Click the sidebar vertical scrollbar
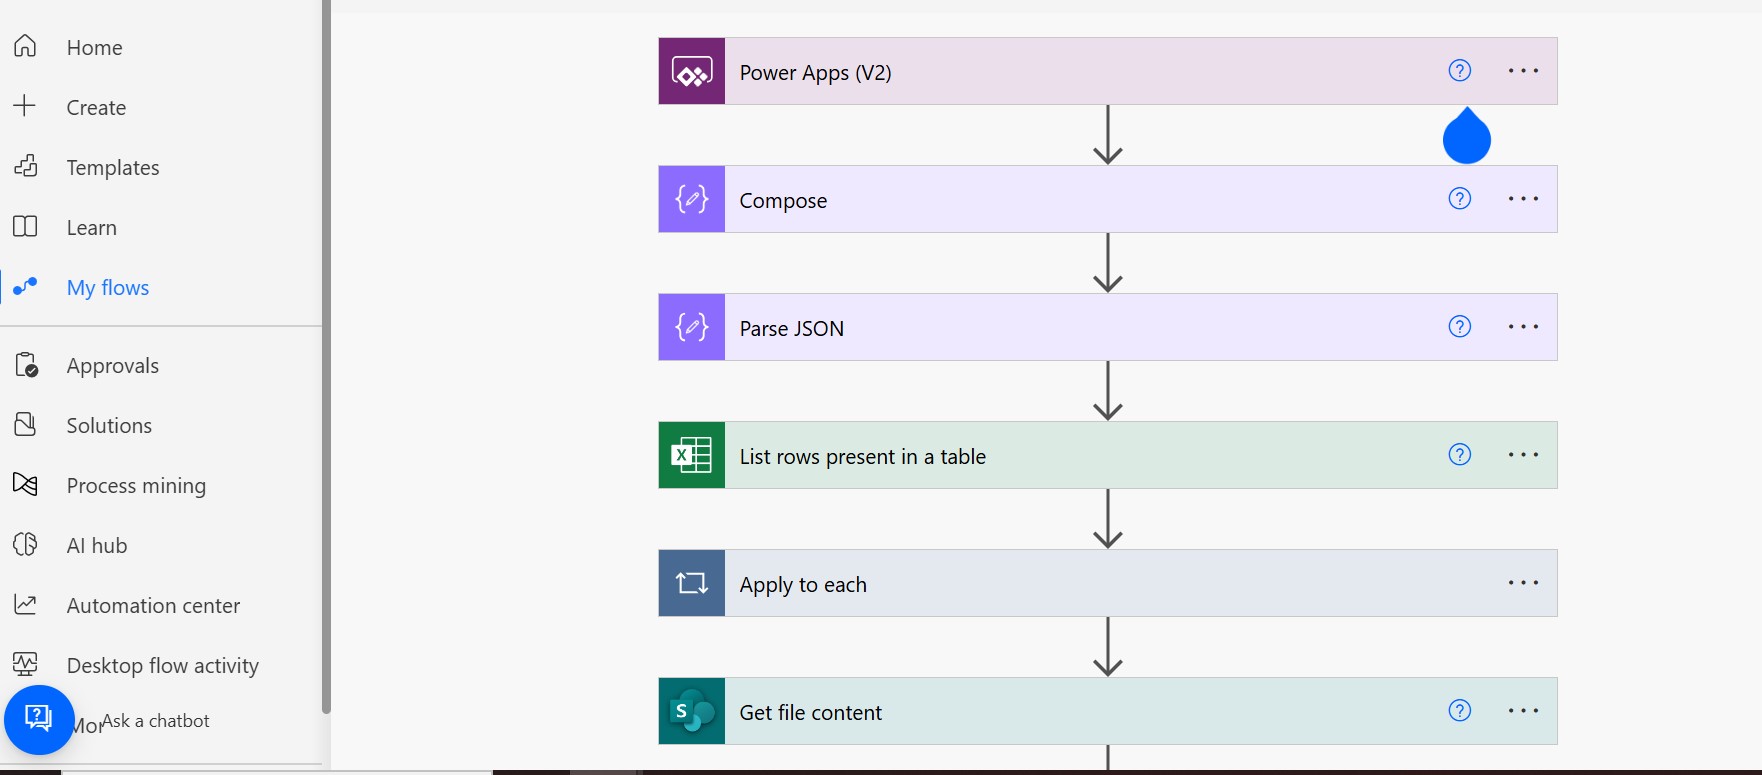Viewport: 1762px width, 775px height. point(326,356)
